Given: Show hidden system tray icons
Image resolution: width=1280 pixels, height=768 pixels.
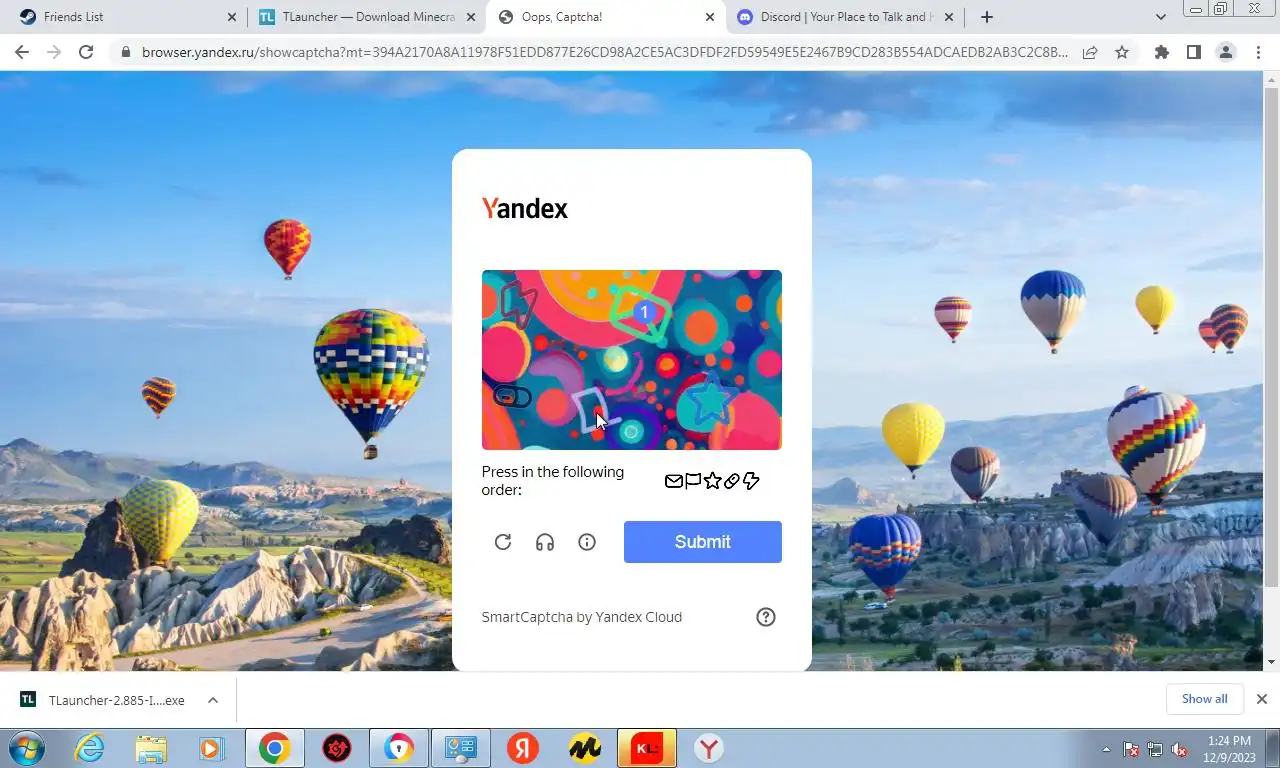Looking at the screenshot, I should [1106, 749].
